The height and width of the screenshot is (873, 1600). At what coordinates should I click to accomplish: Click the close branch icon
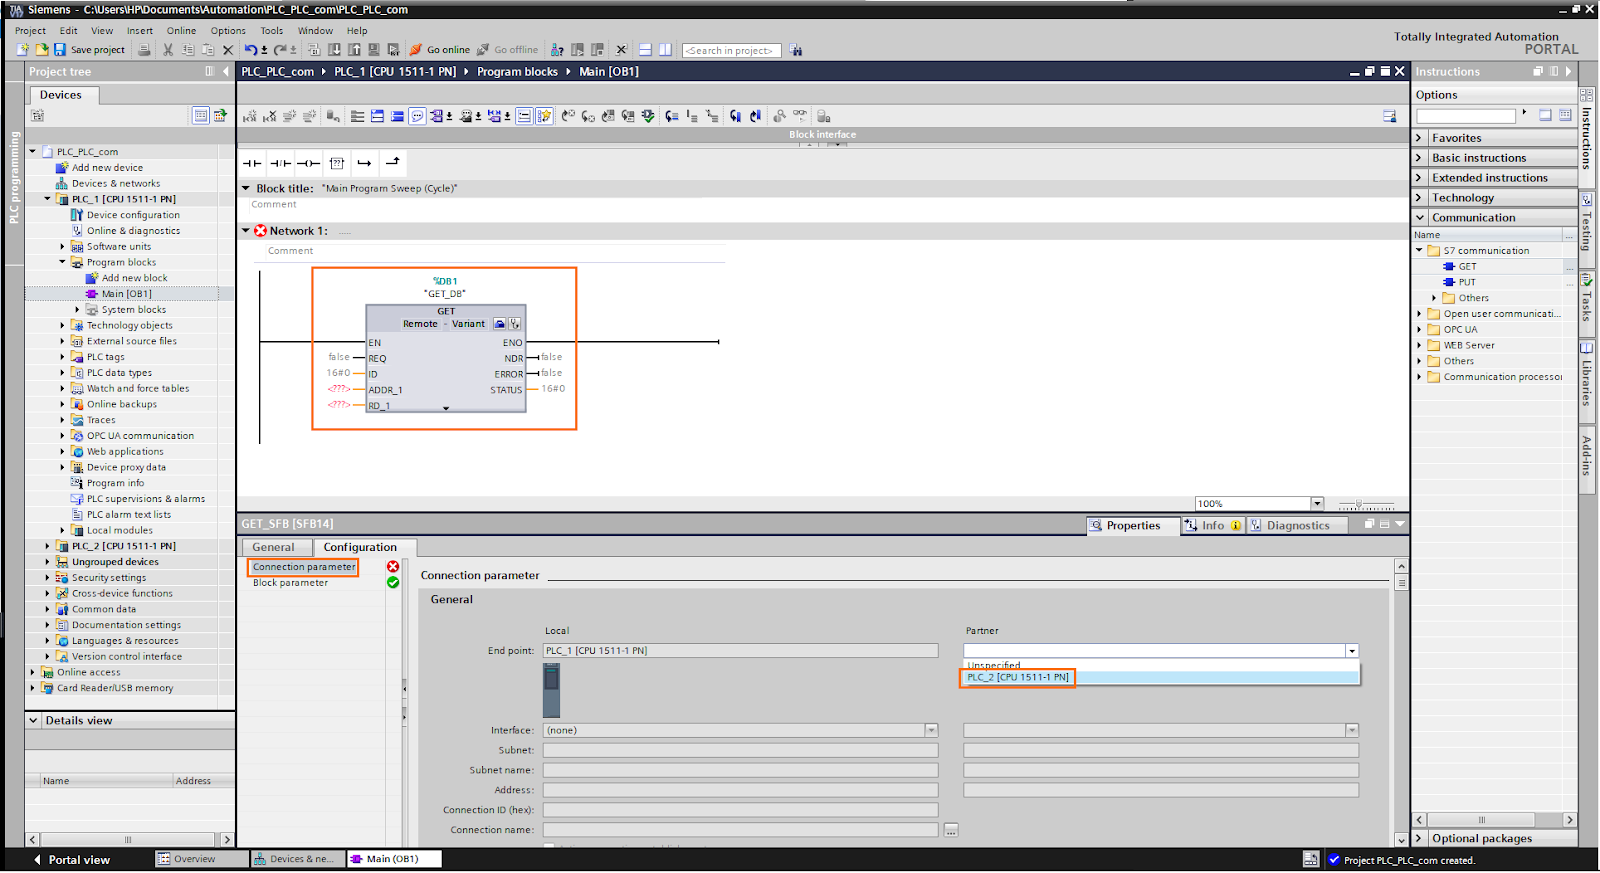click(x=392, y=163)
